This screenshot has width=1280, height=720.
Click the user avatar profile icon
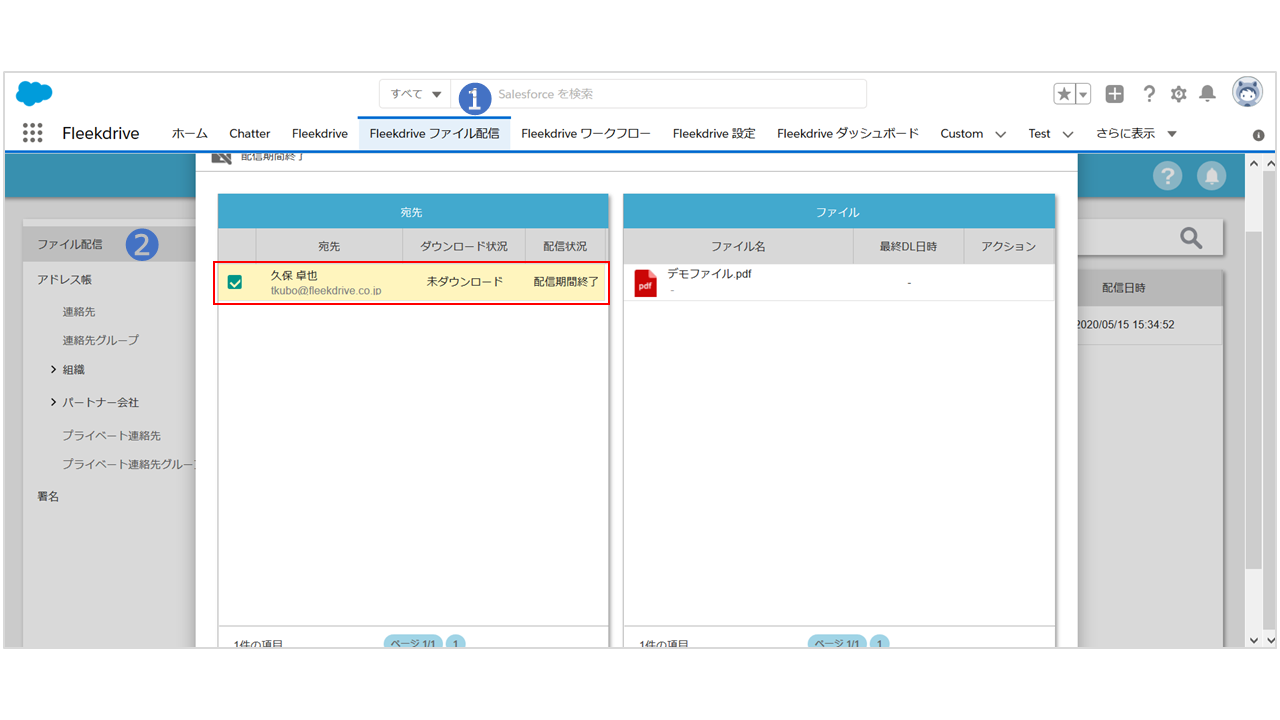(x=1247, y=92)
